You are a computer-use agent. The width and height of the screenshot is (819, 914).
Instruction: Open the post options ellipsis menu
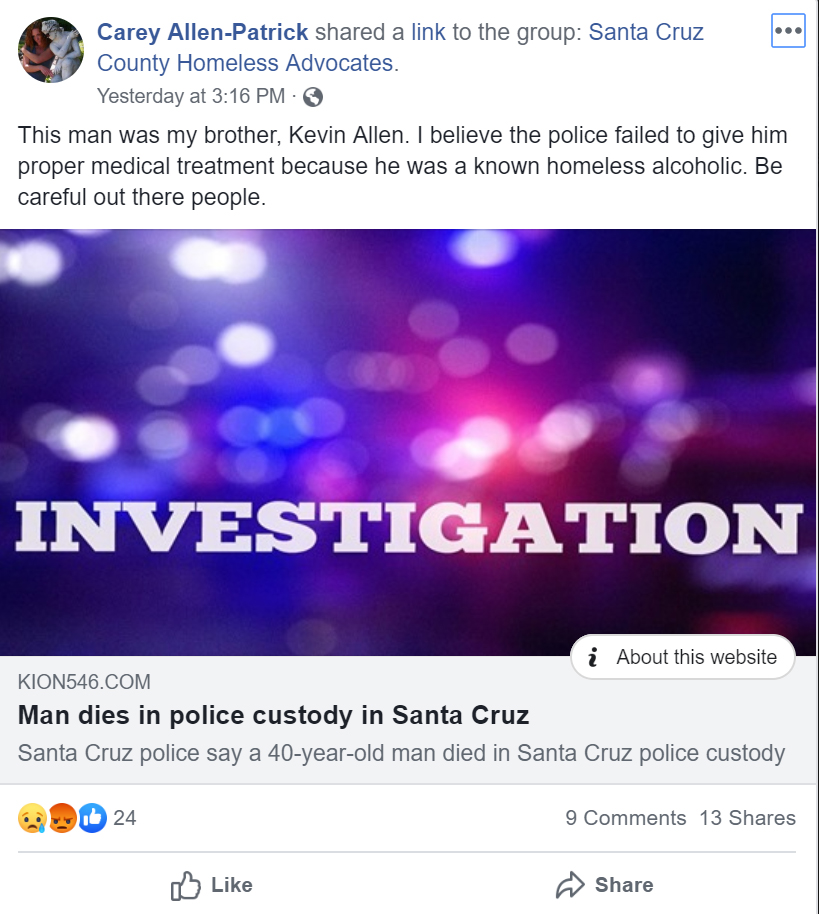pos(788,31)
